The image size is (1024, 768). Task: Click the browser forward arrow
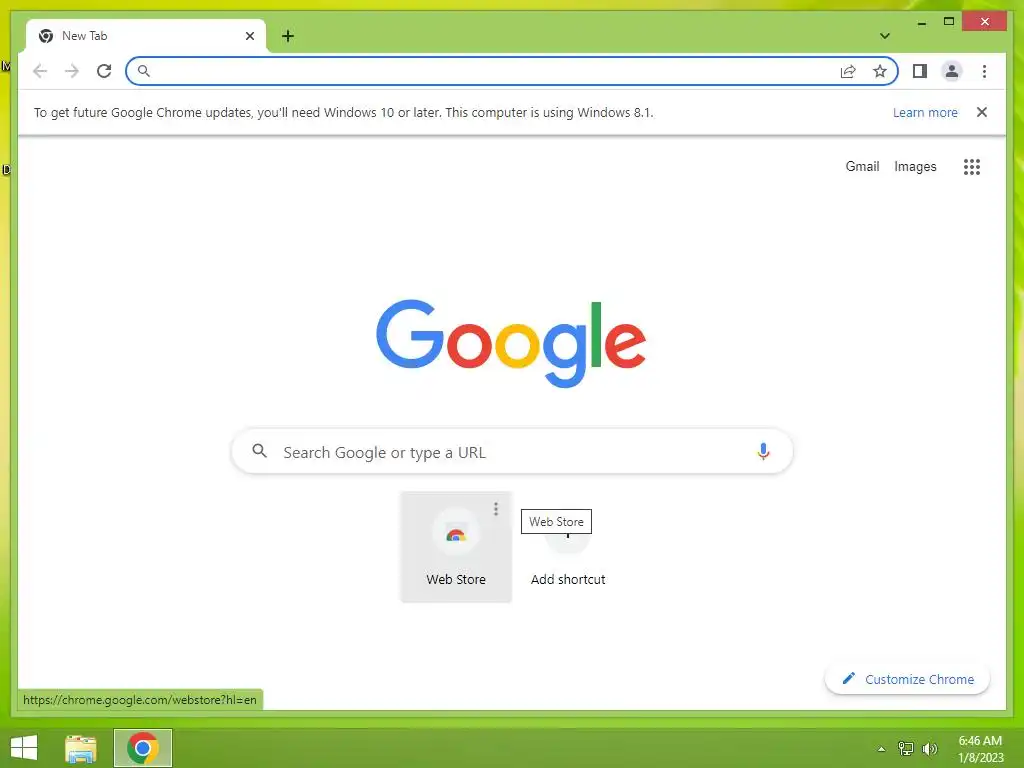click(72, 71)
